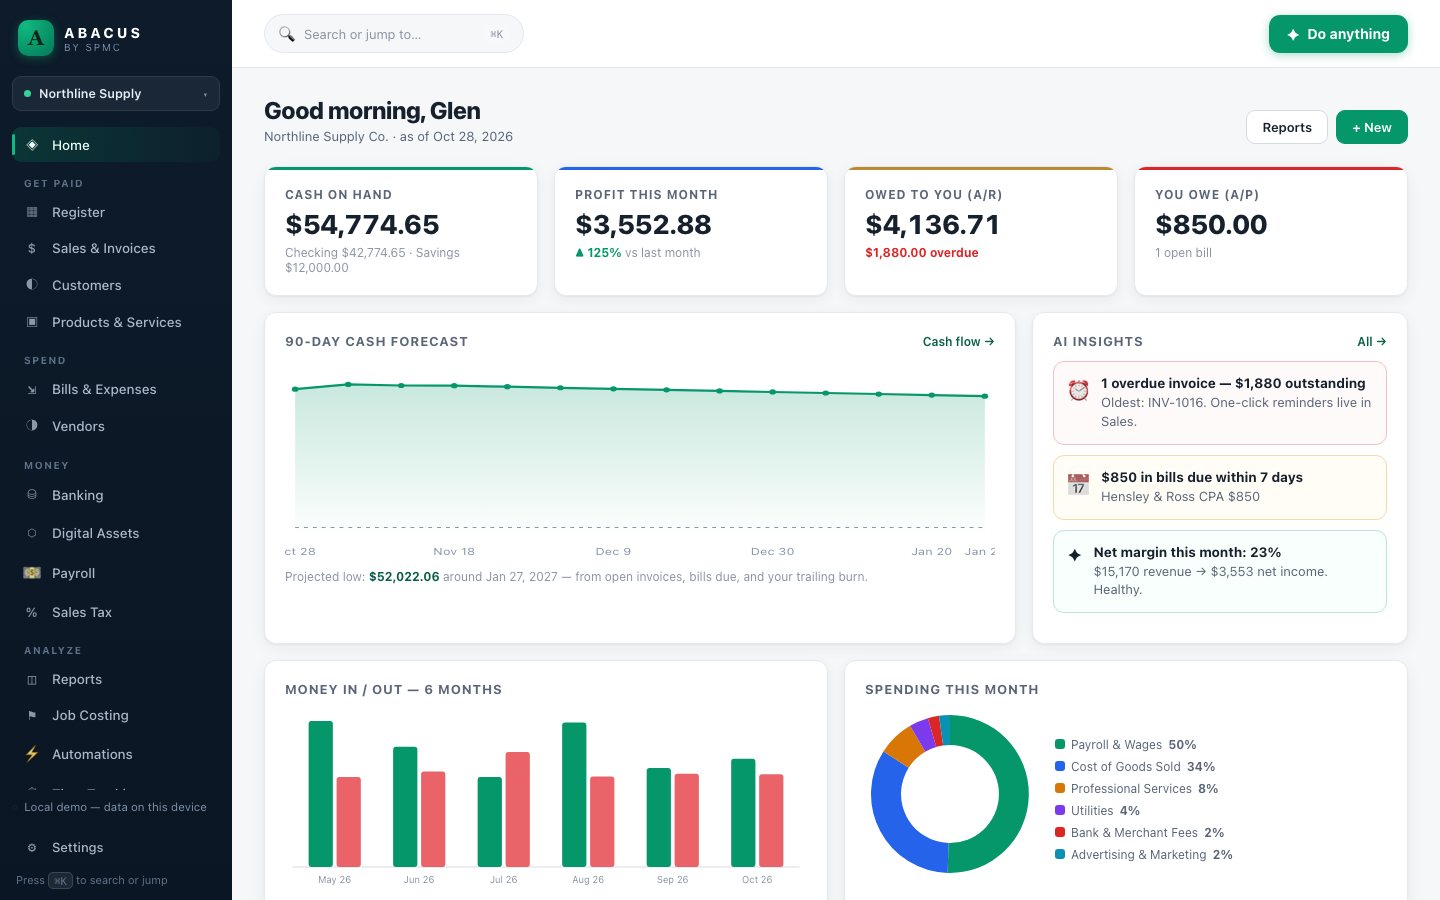Click the Do anything button

tap(1338, 34)
